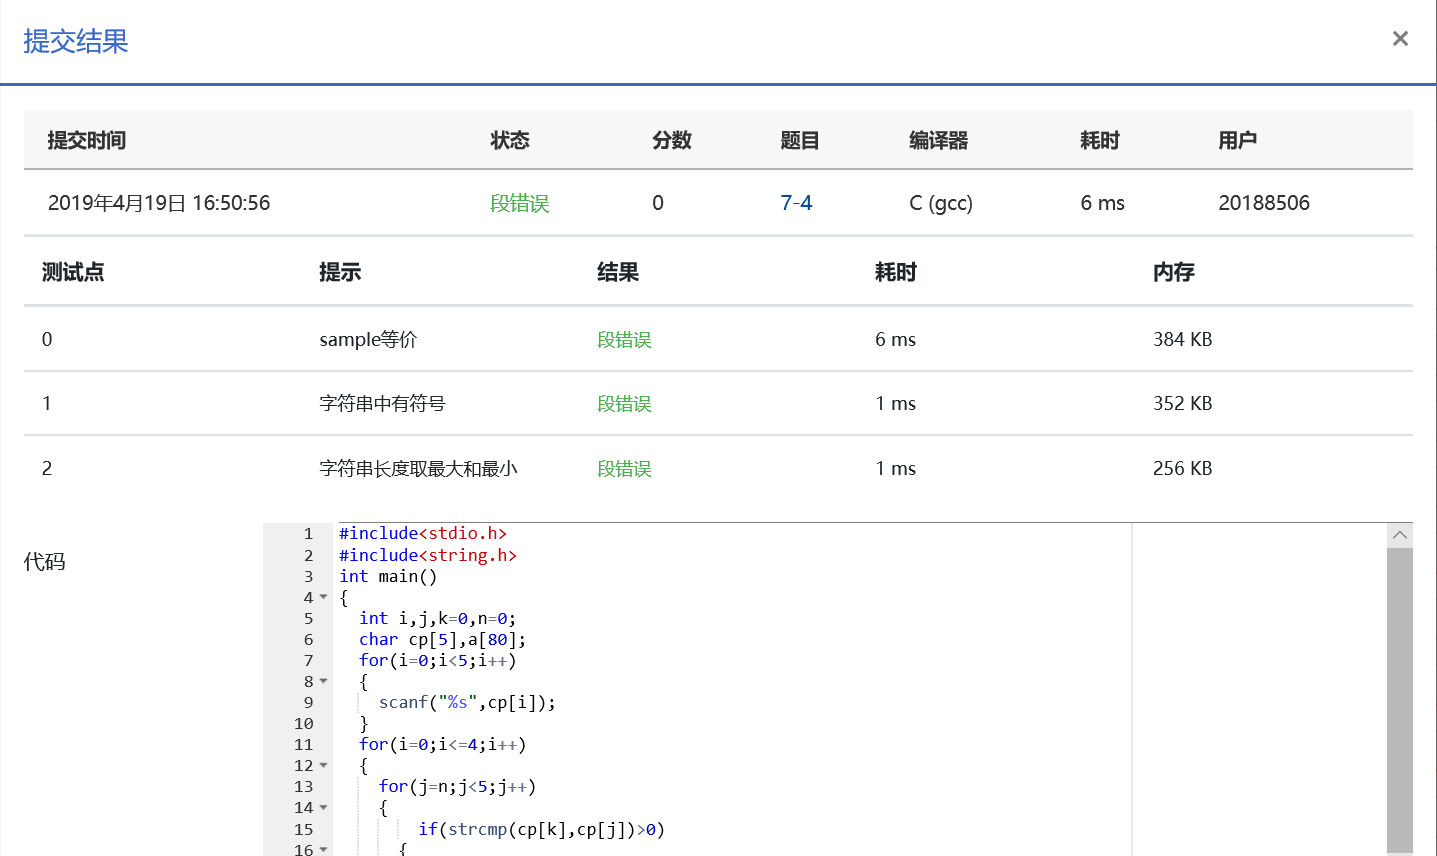
Task: Click the 352 KB memory value
Action: (1183, 404)
